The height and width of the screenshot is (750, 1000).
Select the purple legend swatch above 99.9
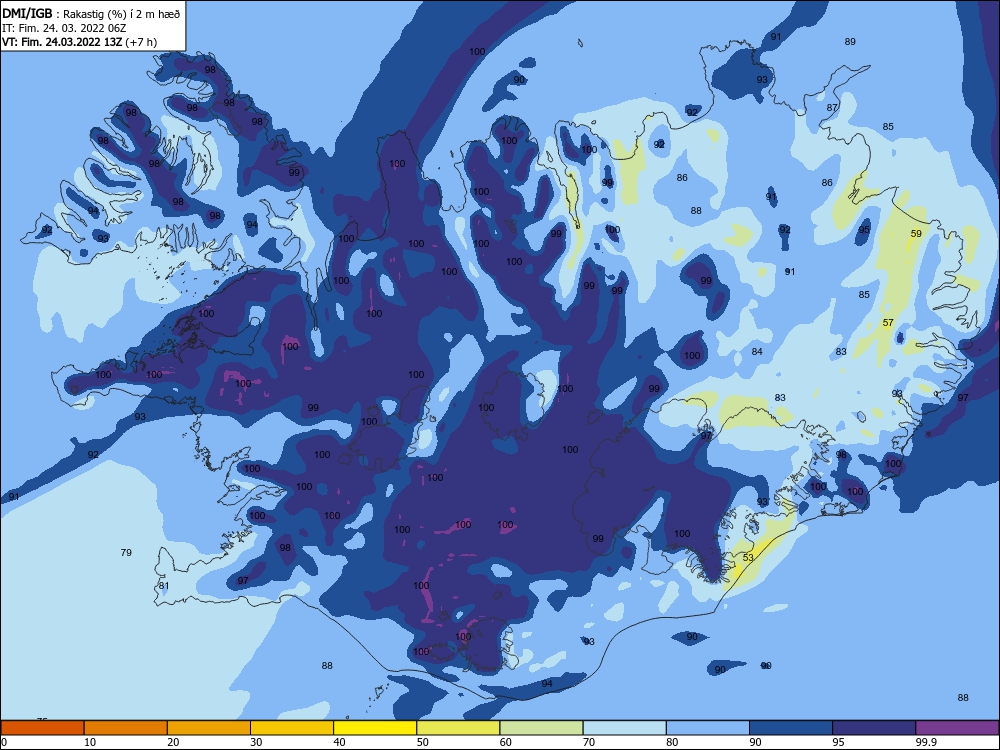pos(957,728)
